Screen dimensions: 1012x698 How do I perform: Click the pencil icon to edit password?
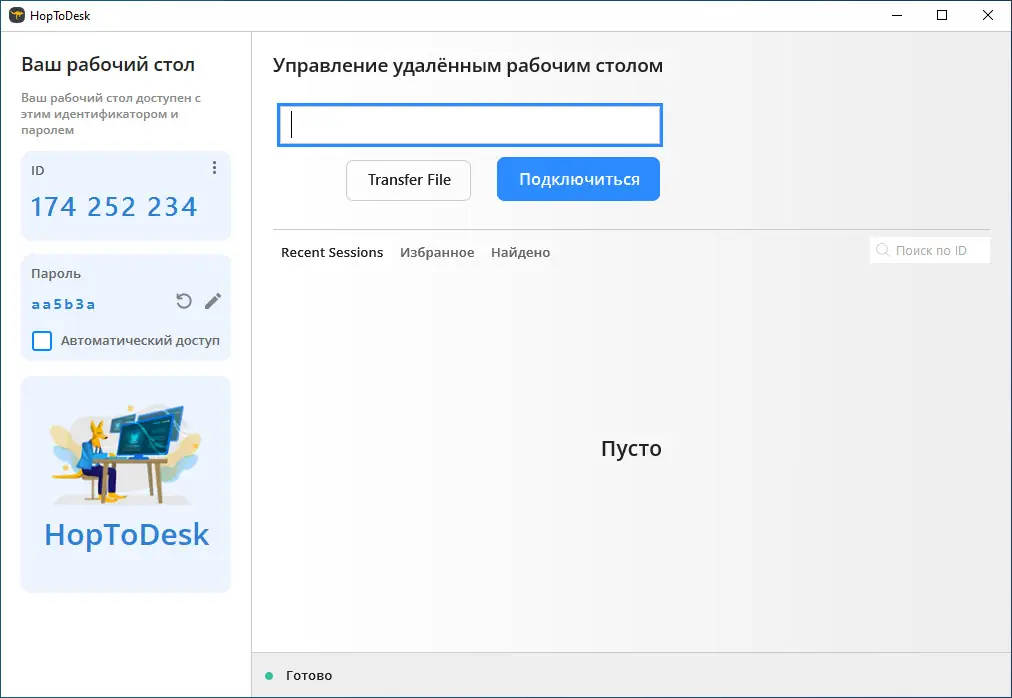click(213, 301)
